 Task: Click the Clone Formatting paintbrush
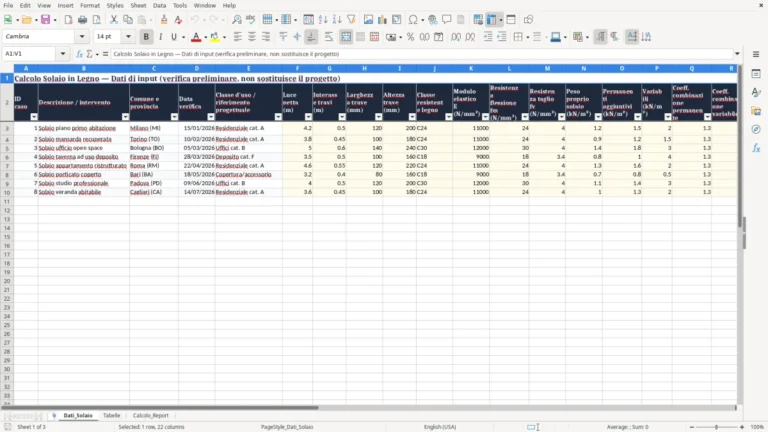164,20
